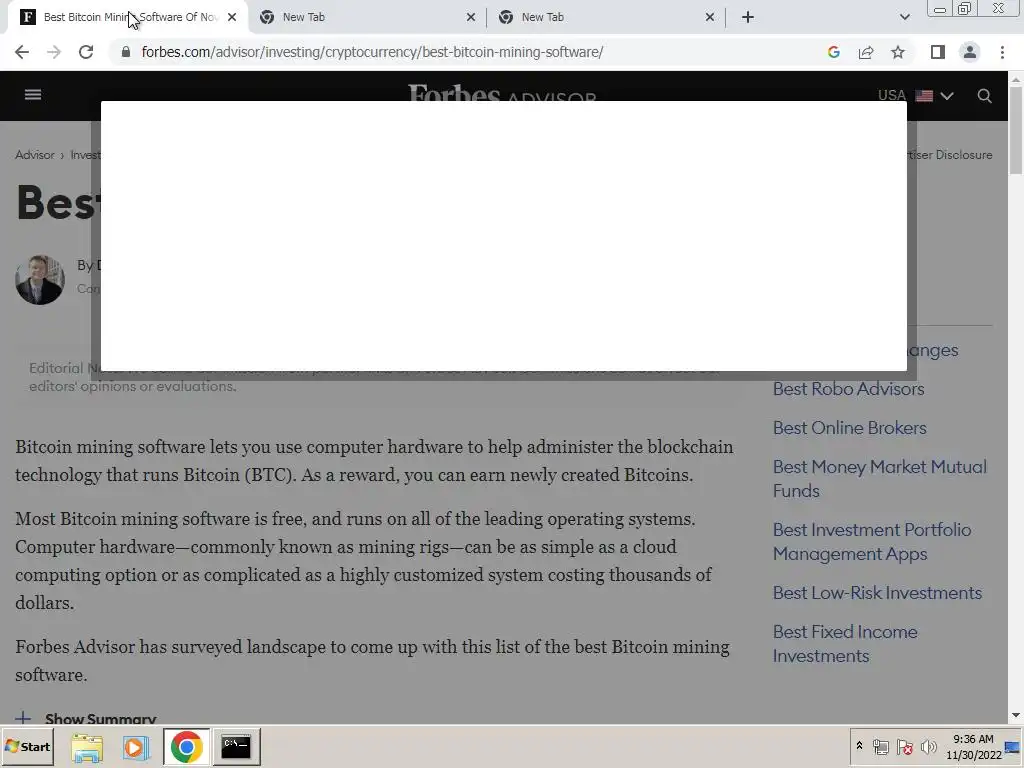
Task: Reload the Forbes page
Action: [x=86, y=52]
